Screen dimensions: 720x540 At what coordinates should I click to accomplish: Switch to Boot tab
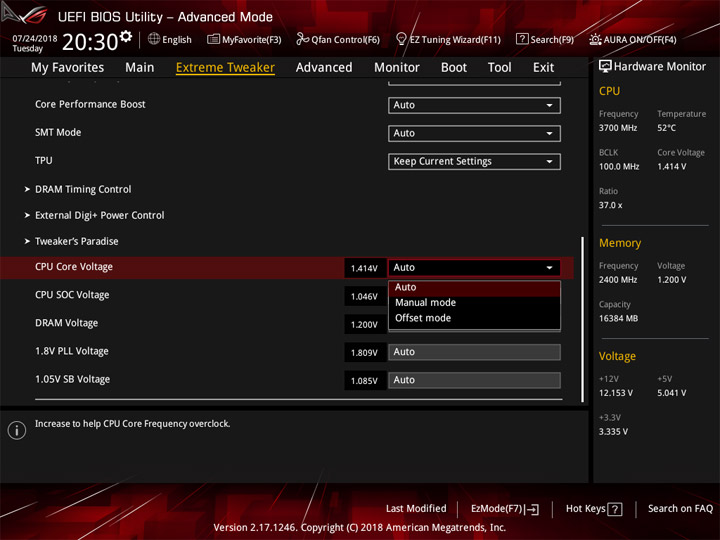pos(454,68)
